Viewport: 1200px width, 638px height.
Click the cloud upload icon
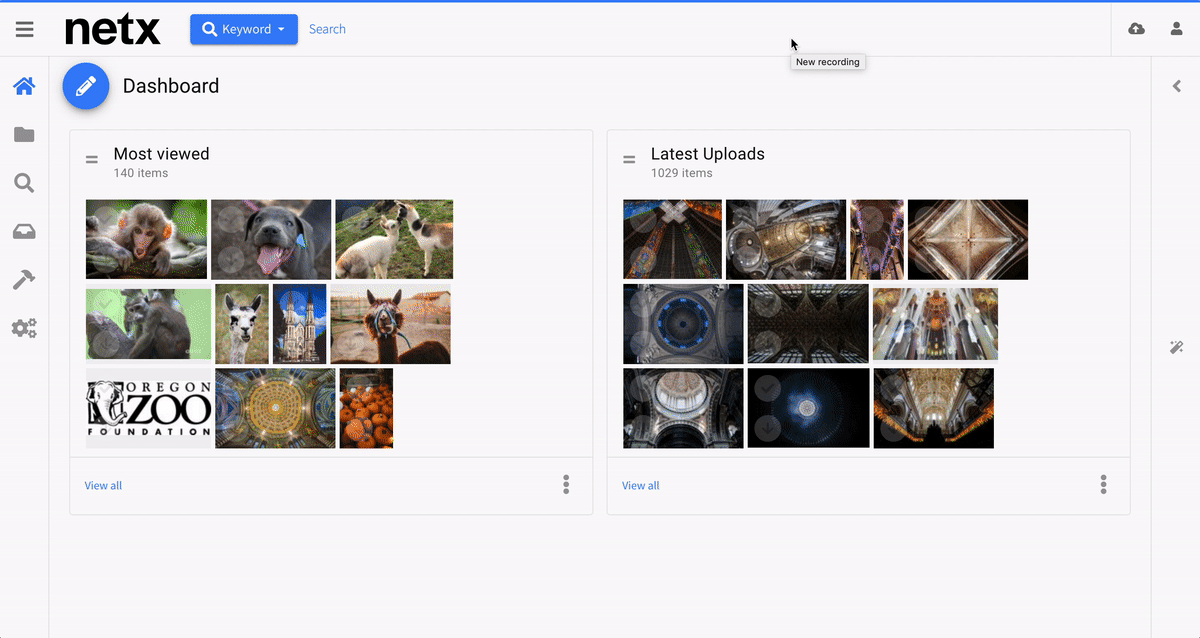[1136, 29]
